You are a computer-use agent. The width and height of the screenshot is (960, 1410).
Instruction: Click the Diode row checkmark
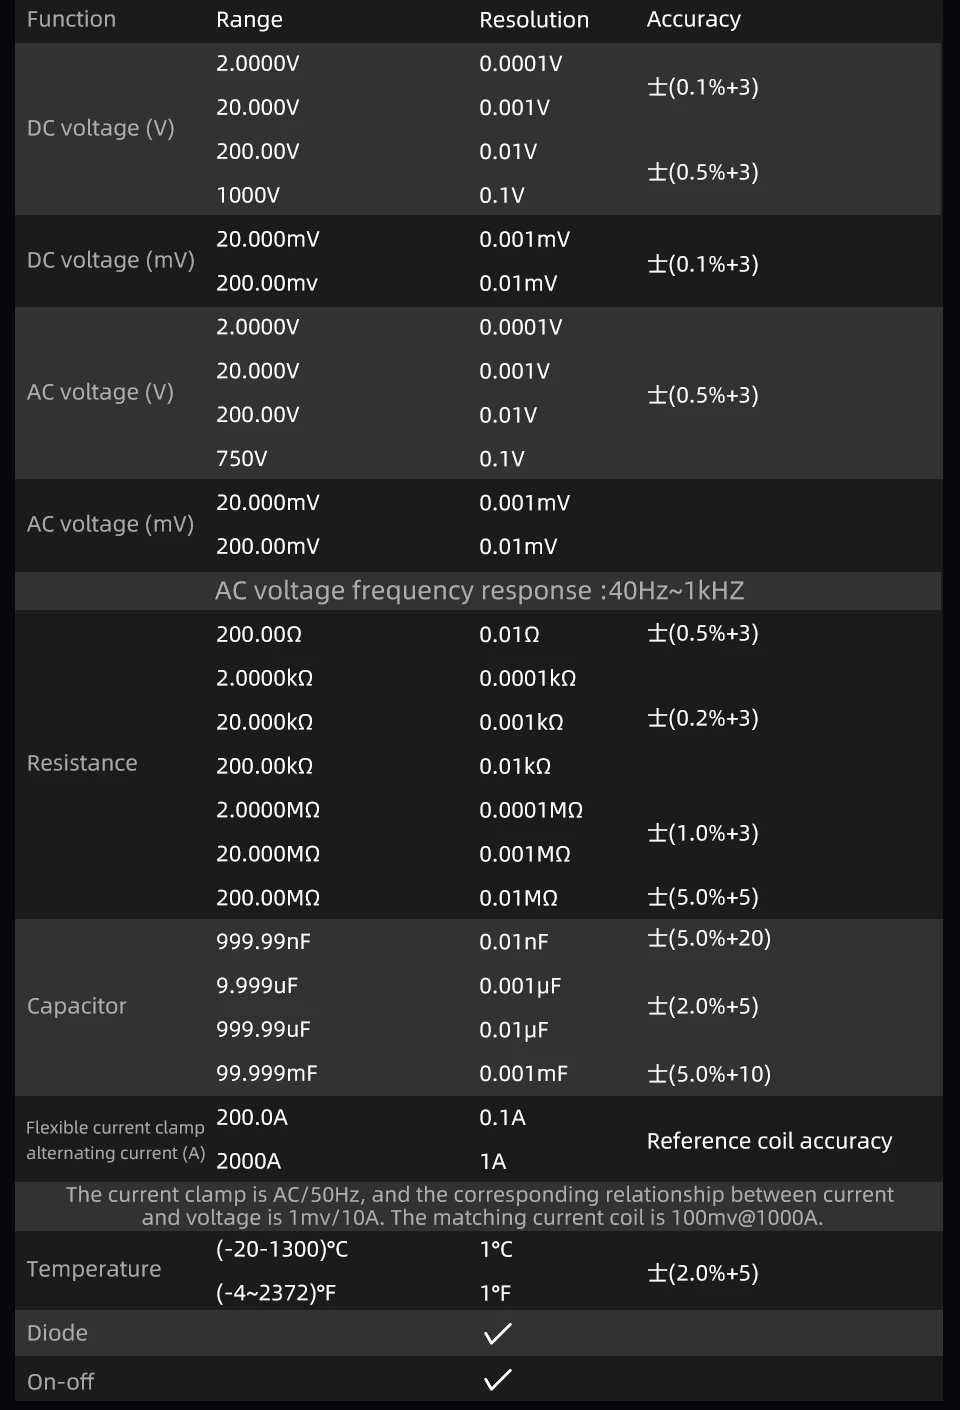tap(497, 1333)
